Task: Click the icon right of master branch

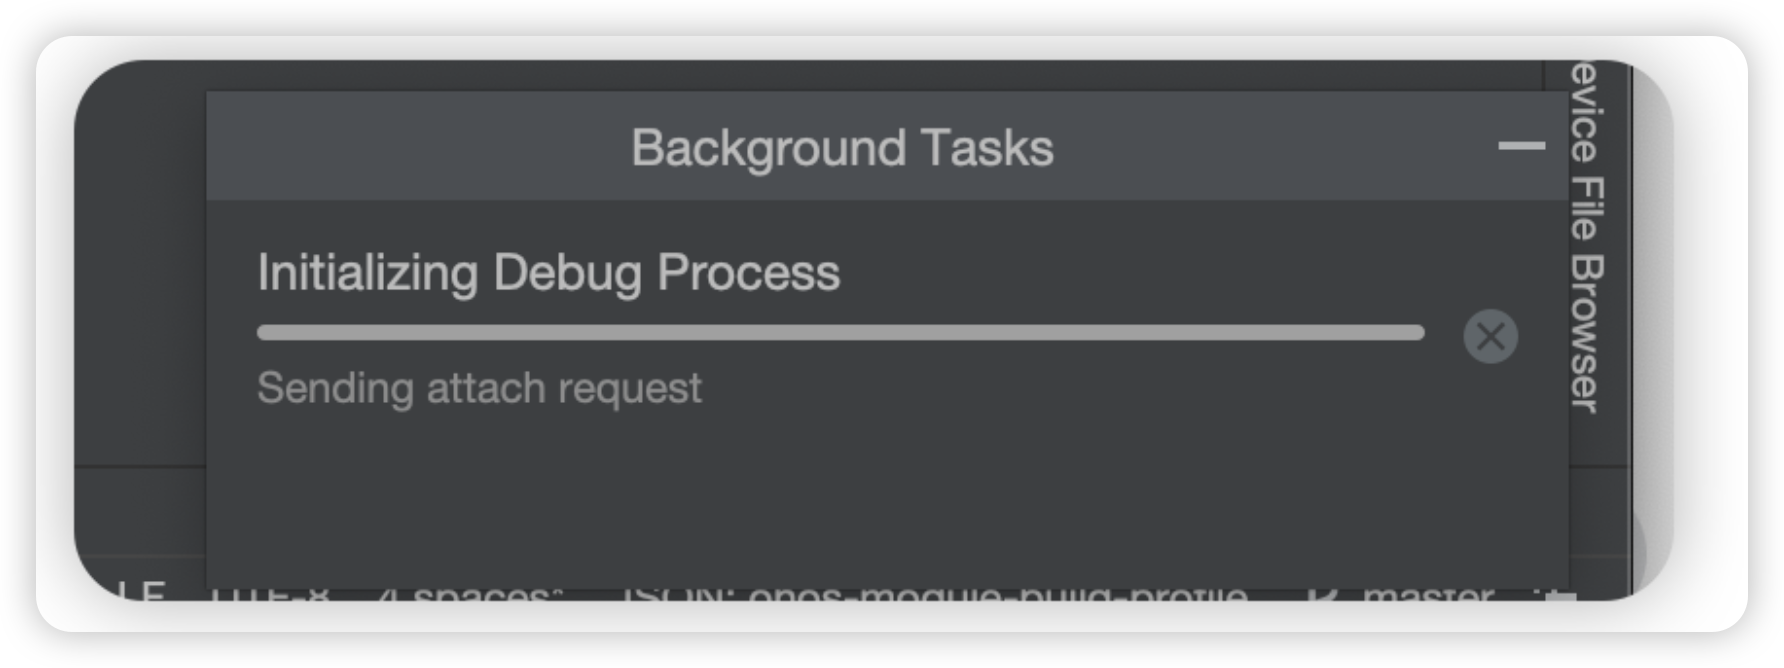Action: pos(1556,594)
